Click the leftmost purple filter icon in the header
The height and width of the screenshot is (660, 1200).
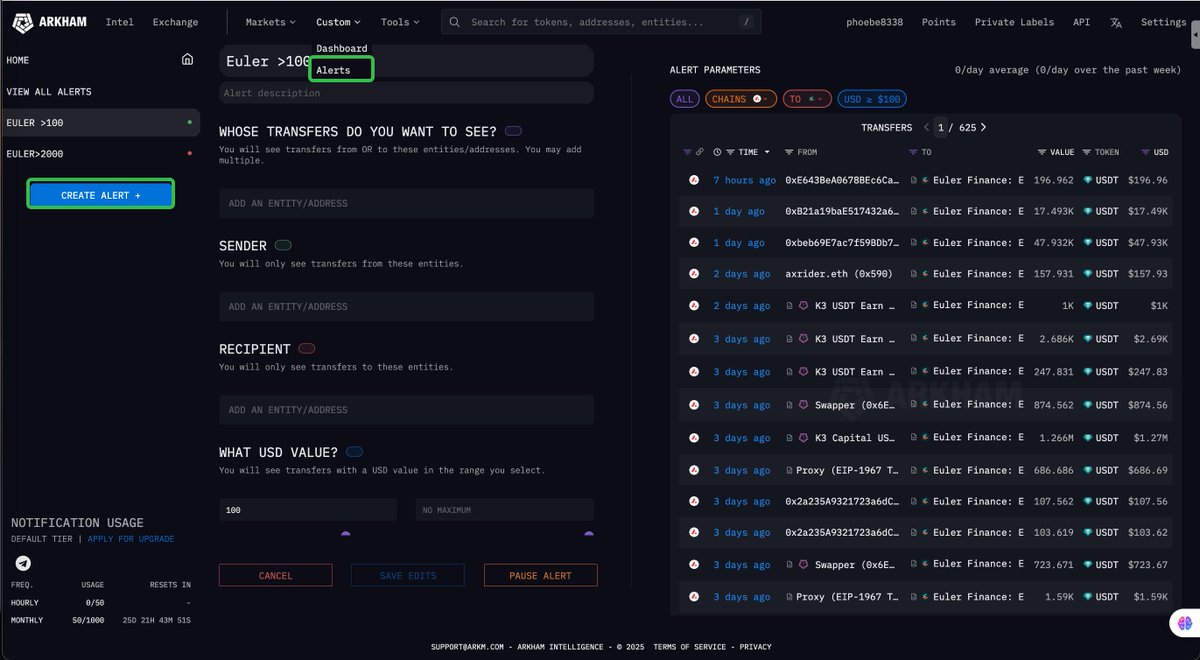[687, 152]
